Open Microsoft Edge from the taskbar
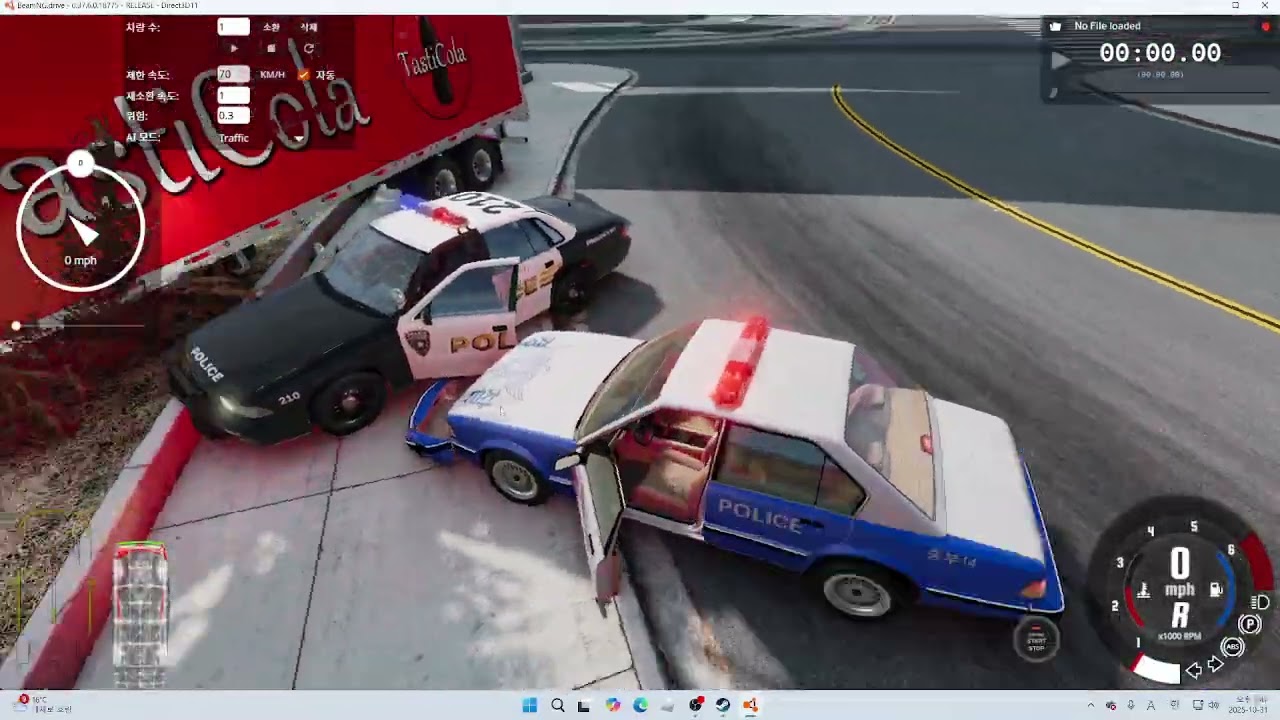 [x=641, y=705]
